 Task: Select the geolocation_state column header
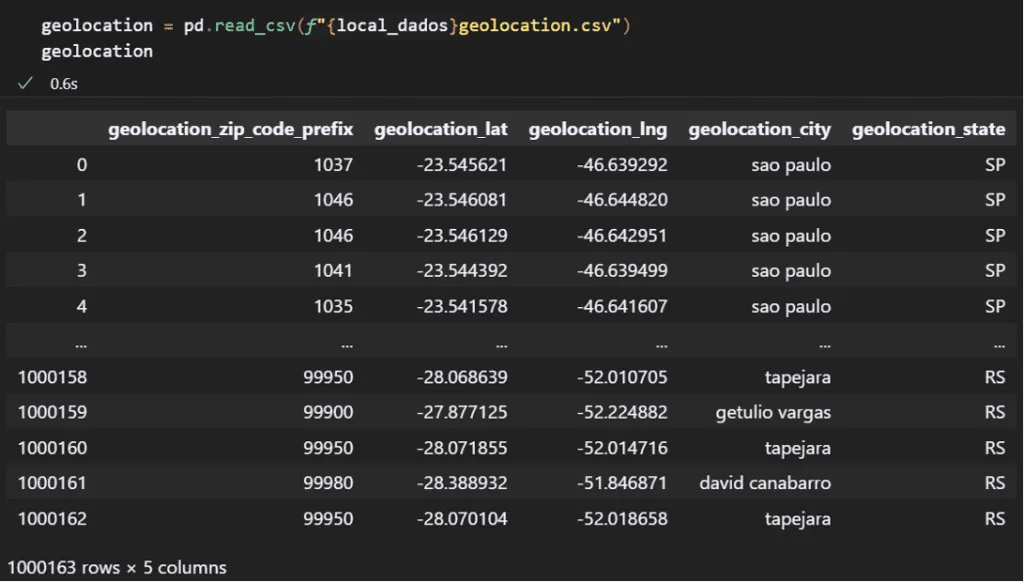coord(929,129)
